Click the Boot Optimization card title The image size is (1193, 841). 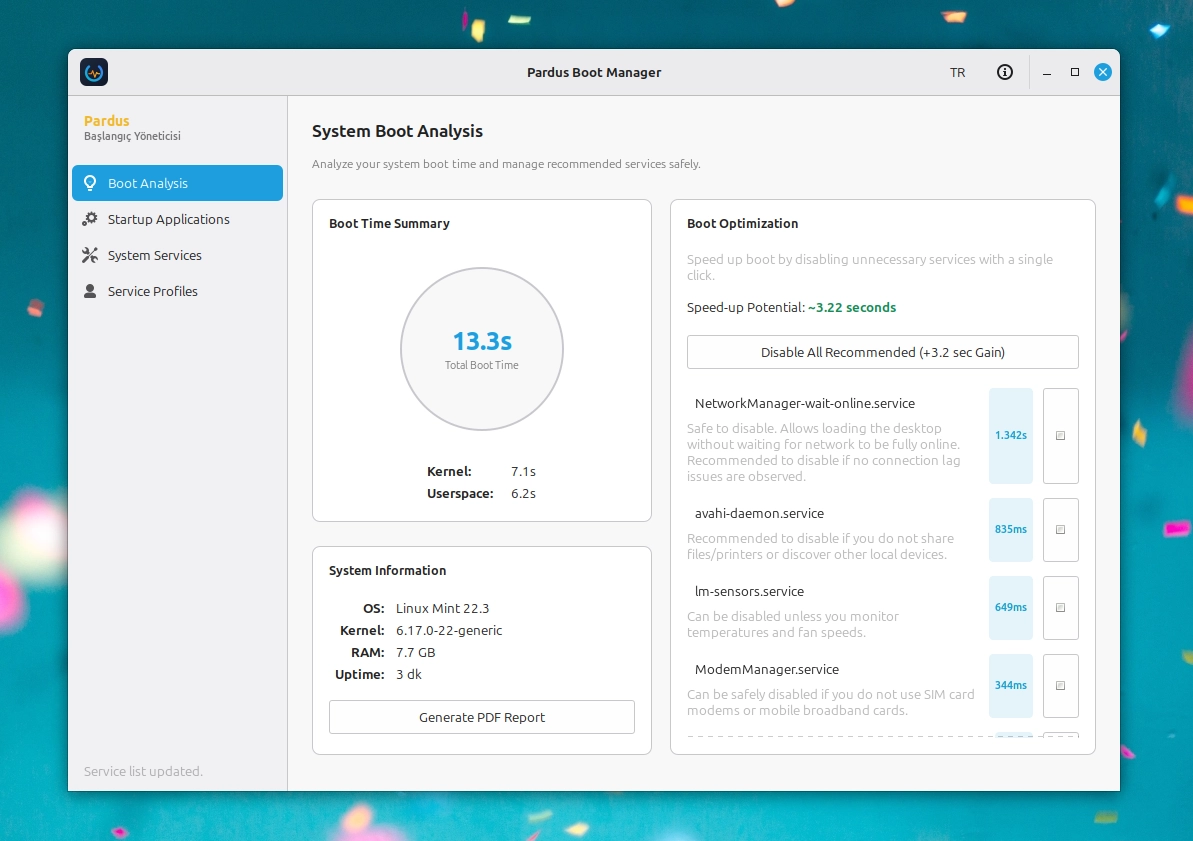click(x=743, y=224)
